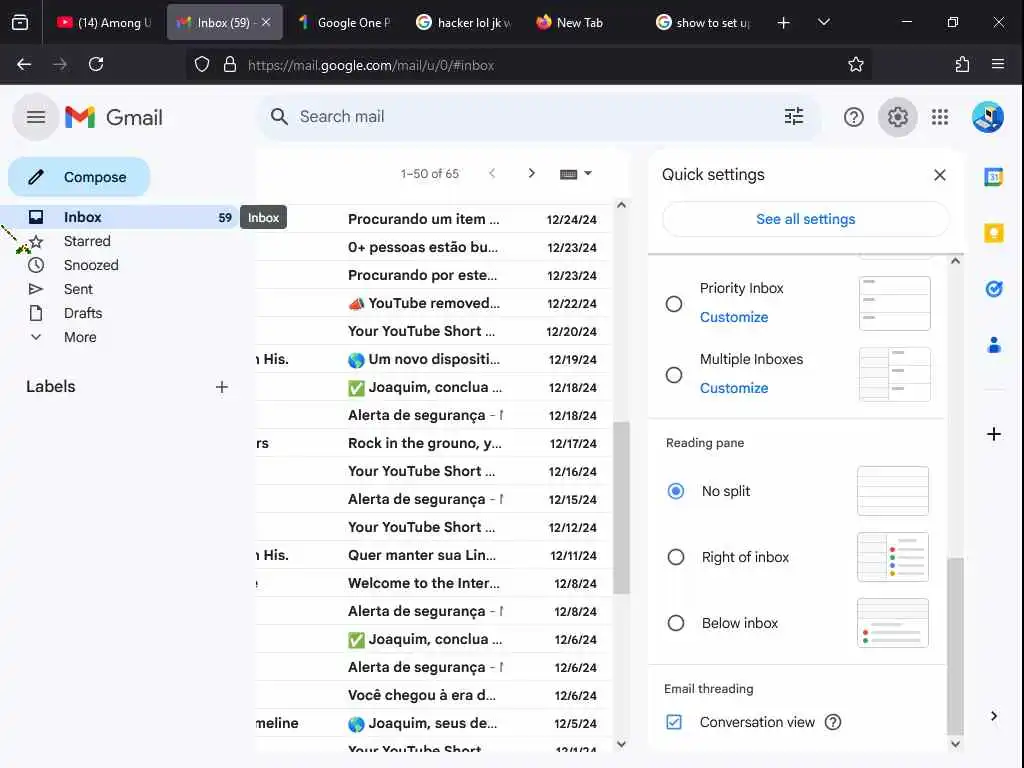The width and height of the screenshot is (1024, 768).
Task: Select No split reading pane
Action: [x=676, y=490]
